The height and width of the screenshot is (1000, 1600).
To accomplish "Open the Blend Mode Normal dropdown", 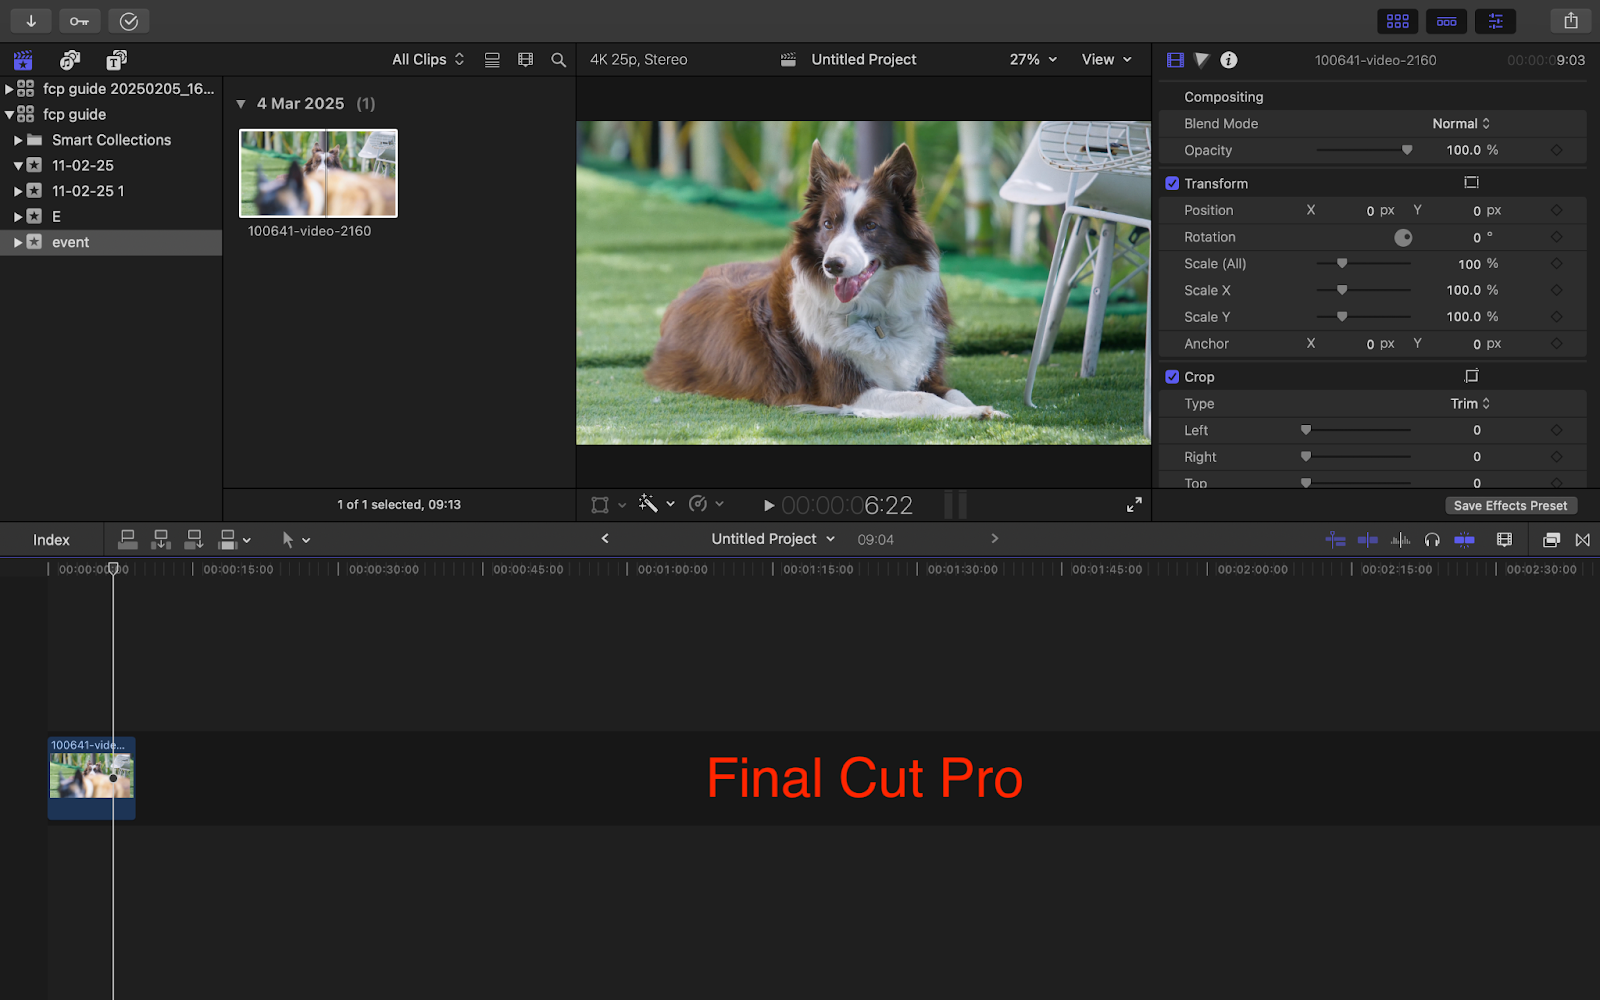I will click(1461, 124).
